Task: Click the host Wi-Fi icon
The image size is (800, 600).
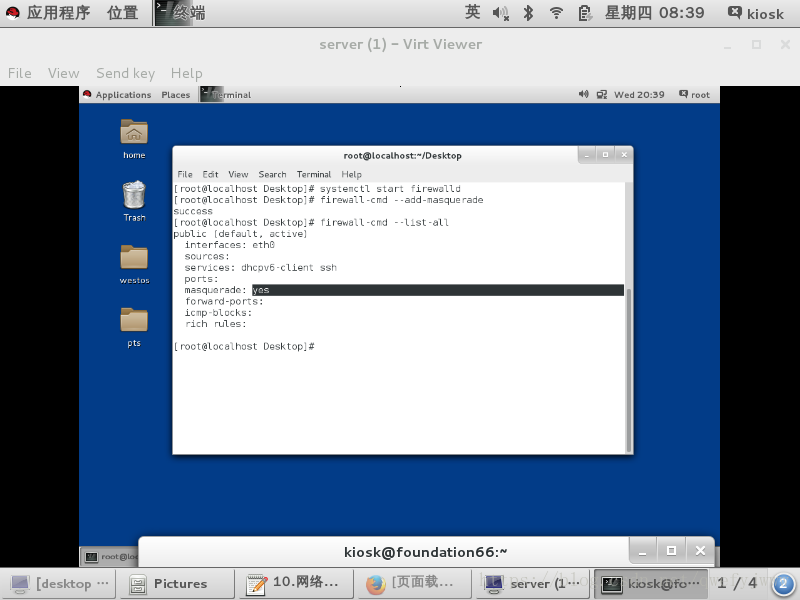Action: point(556,13)
